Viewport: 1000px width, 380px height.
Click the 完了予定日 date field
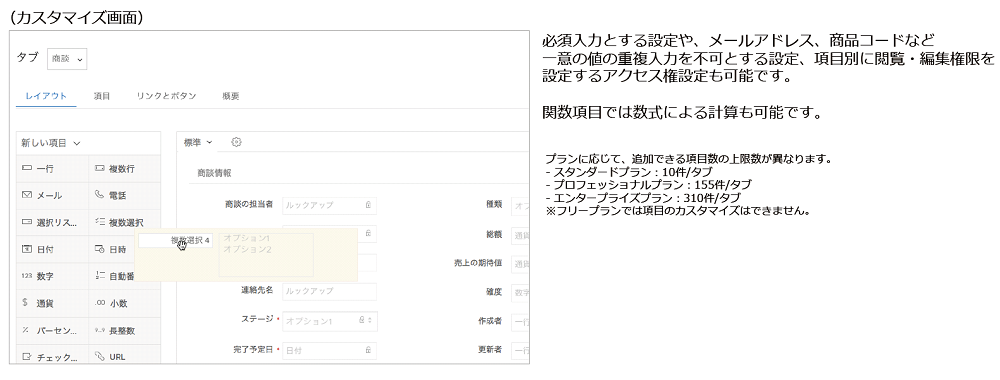[x=329, y=350]
